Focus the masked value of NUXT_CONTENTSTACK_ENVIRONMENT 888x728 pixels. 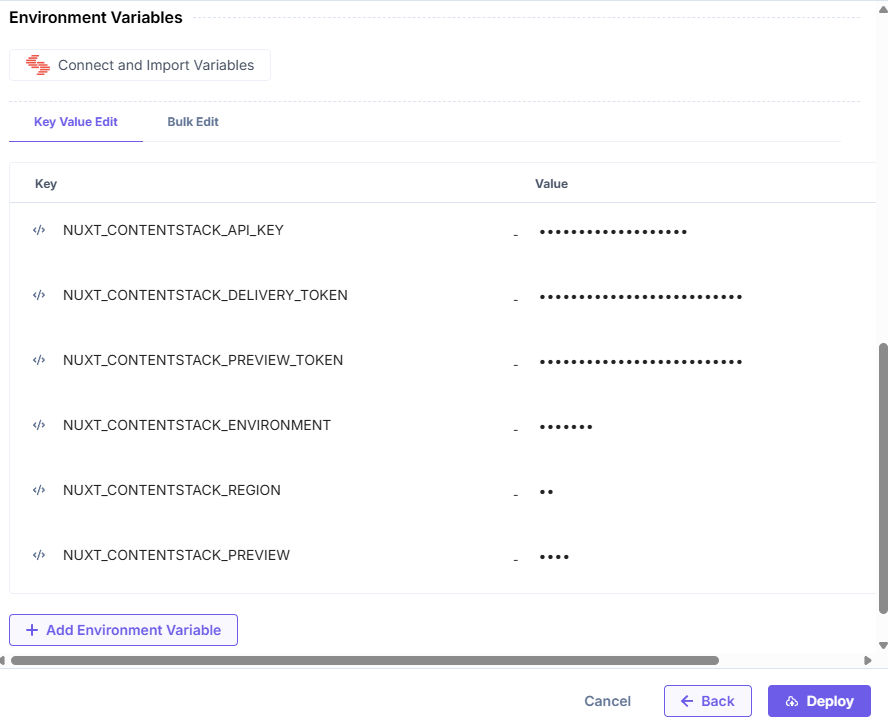click(566, 427)
